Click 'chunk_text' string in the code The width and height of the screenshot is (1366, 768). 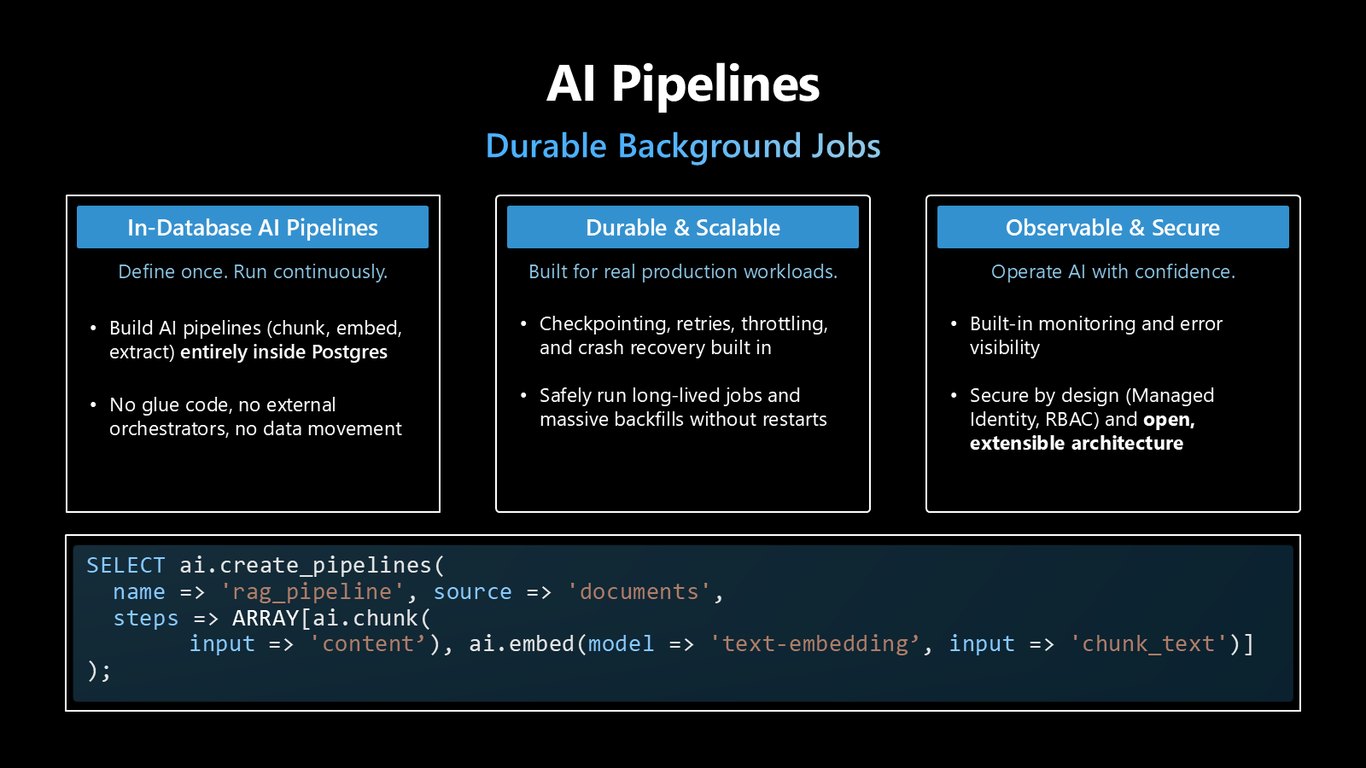(1149, 643)
